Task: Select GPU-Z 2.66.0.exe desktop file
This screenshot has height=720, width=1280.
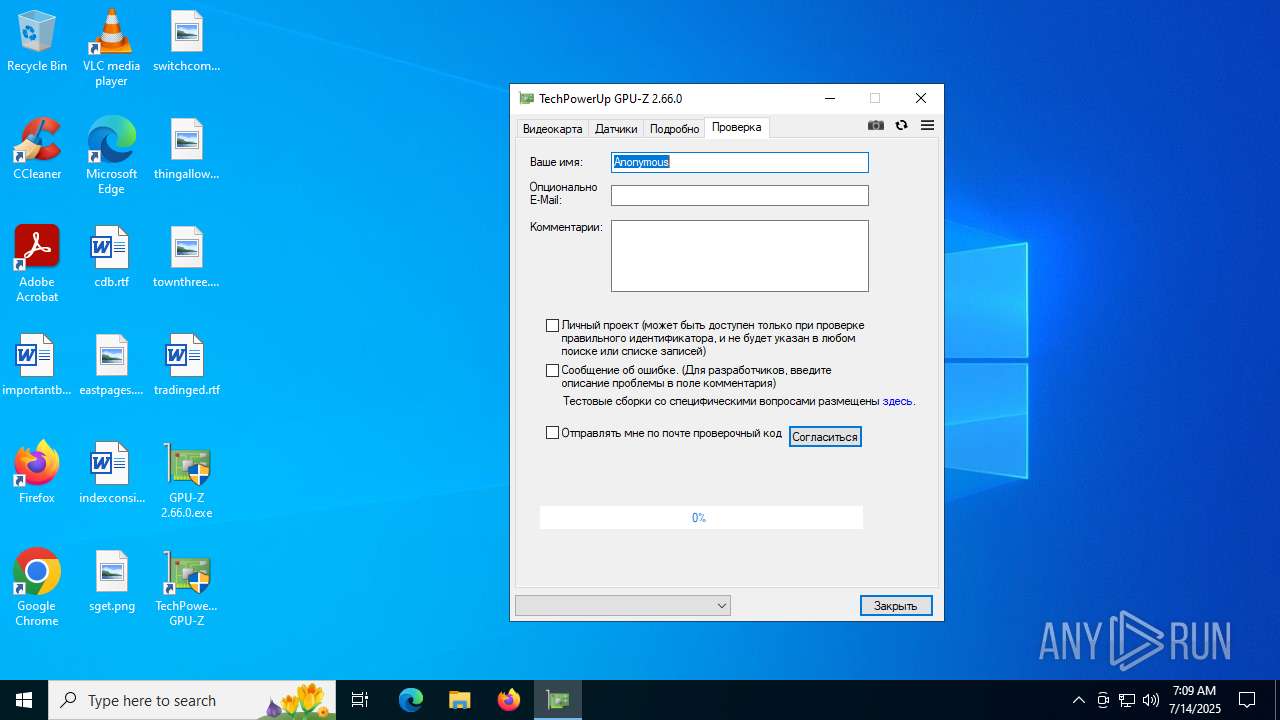Action: (187, 480)
